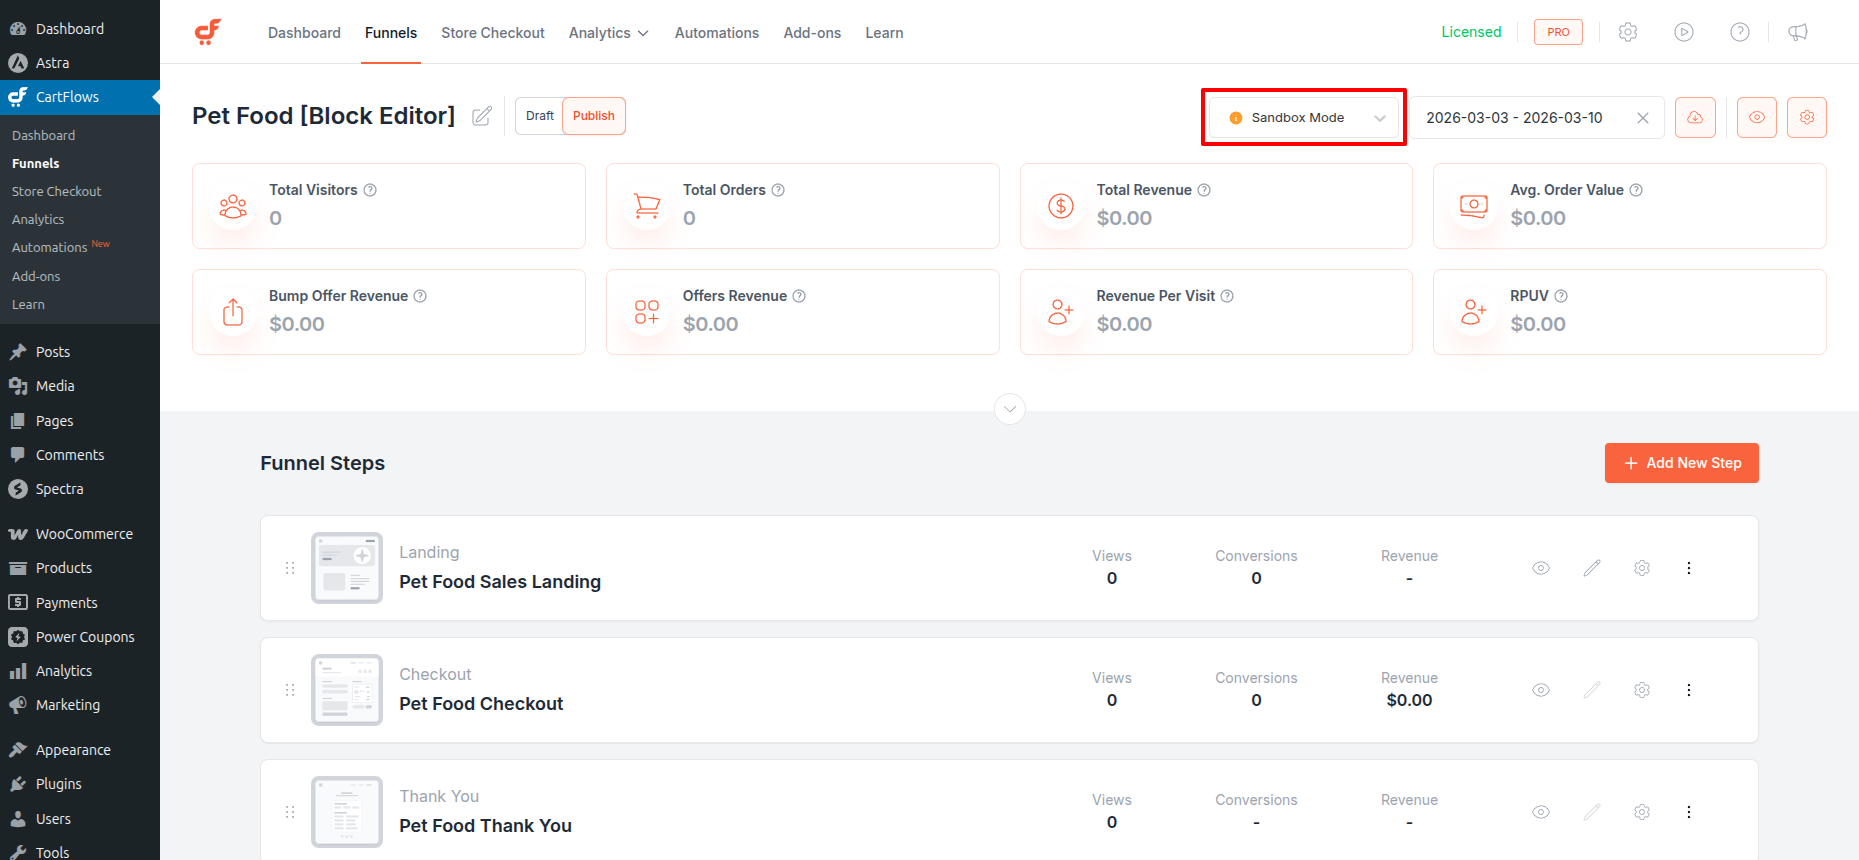
Task: Open Pet Food Sales Landing title link
Action: (x=500, y=582)
